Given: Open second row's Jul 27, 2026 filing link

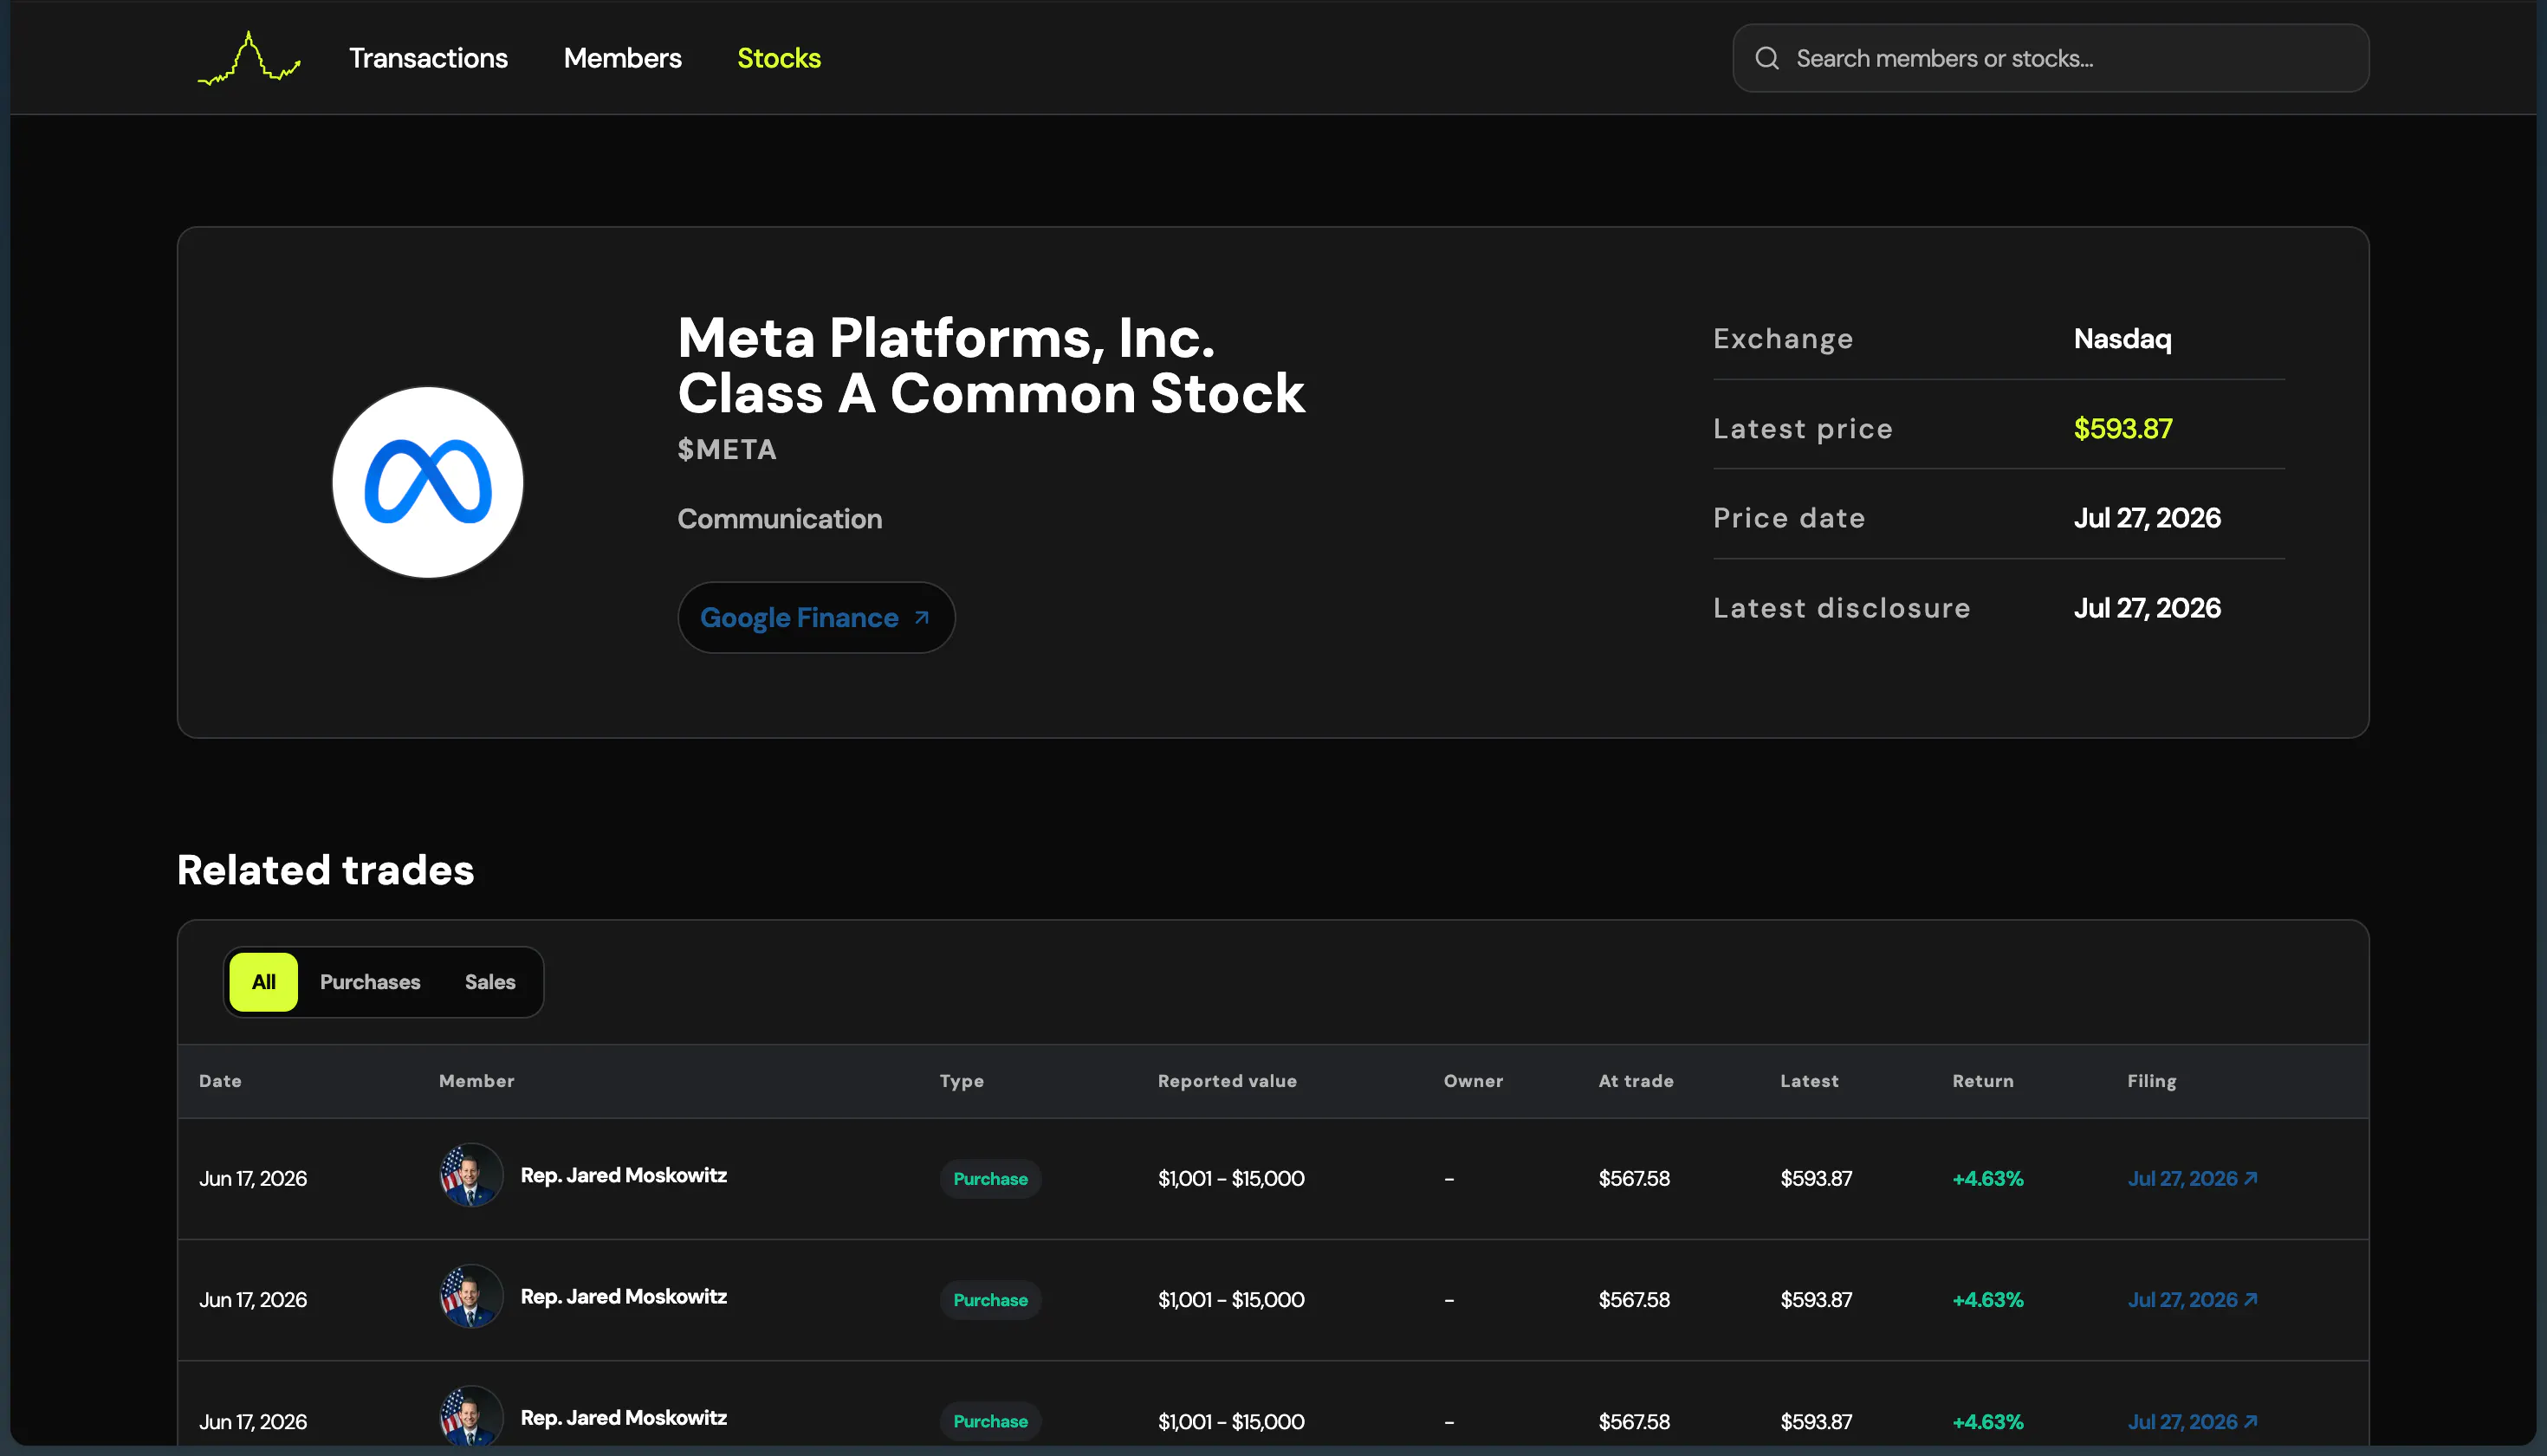Looking at the screenshot, I should click(x=2192, y=1300).
